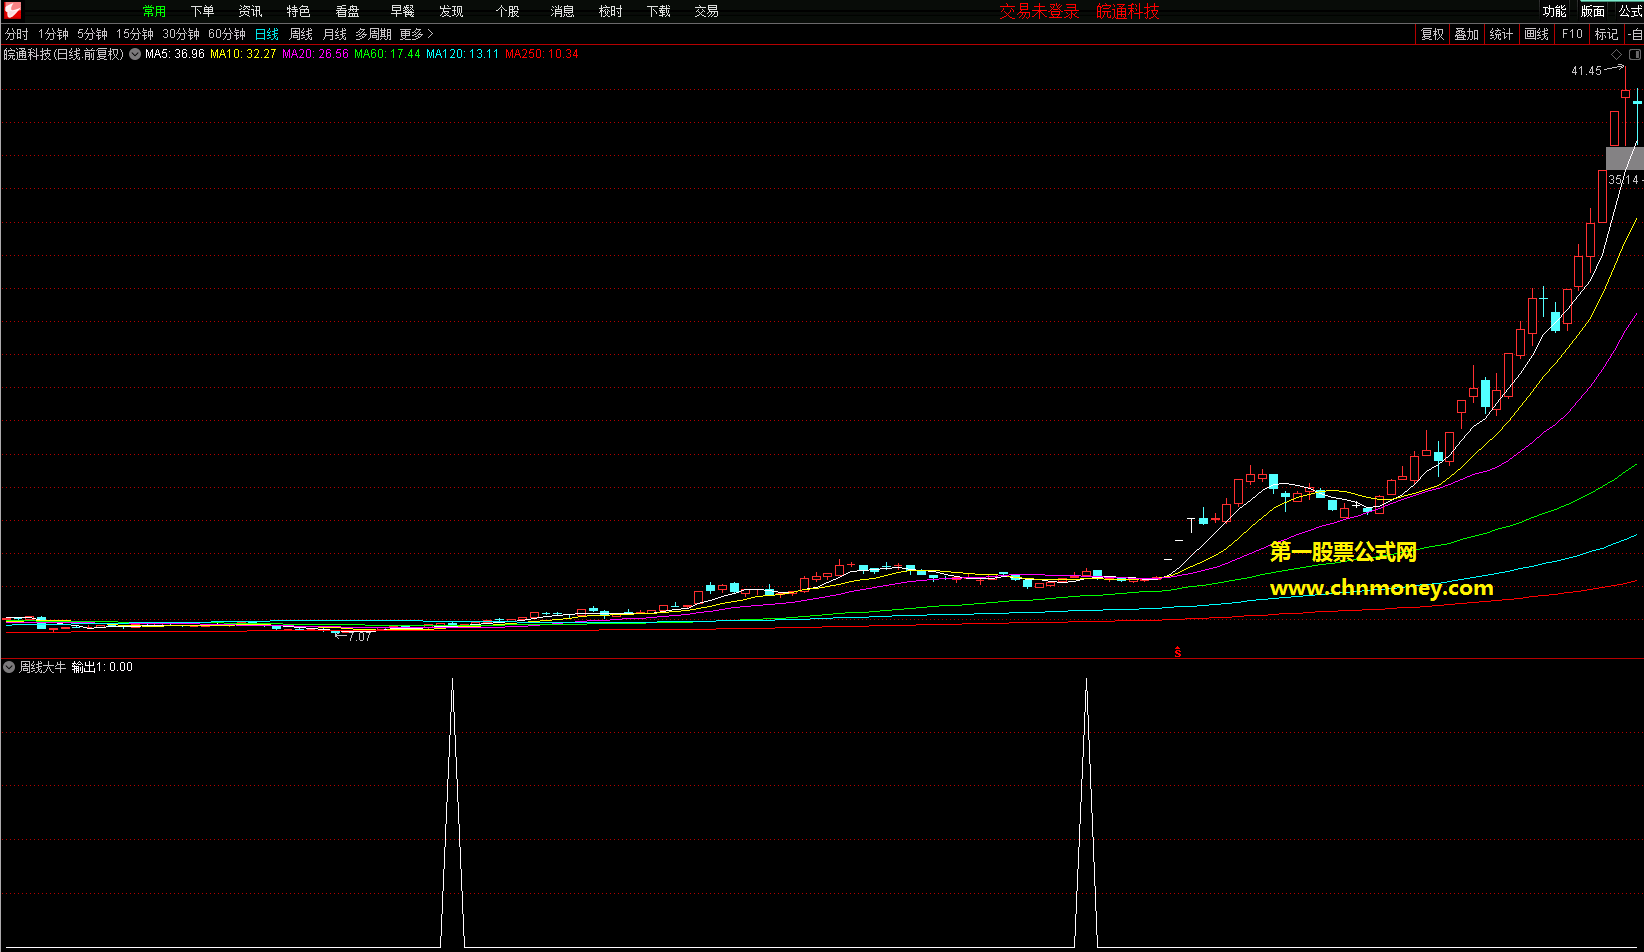
Task: Click the 叠加 overlay button
Action: point(1466,34)
